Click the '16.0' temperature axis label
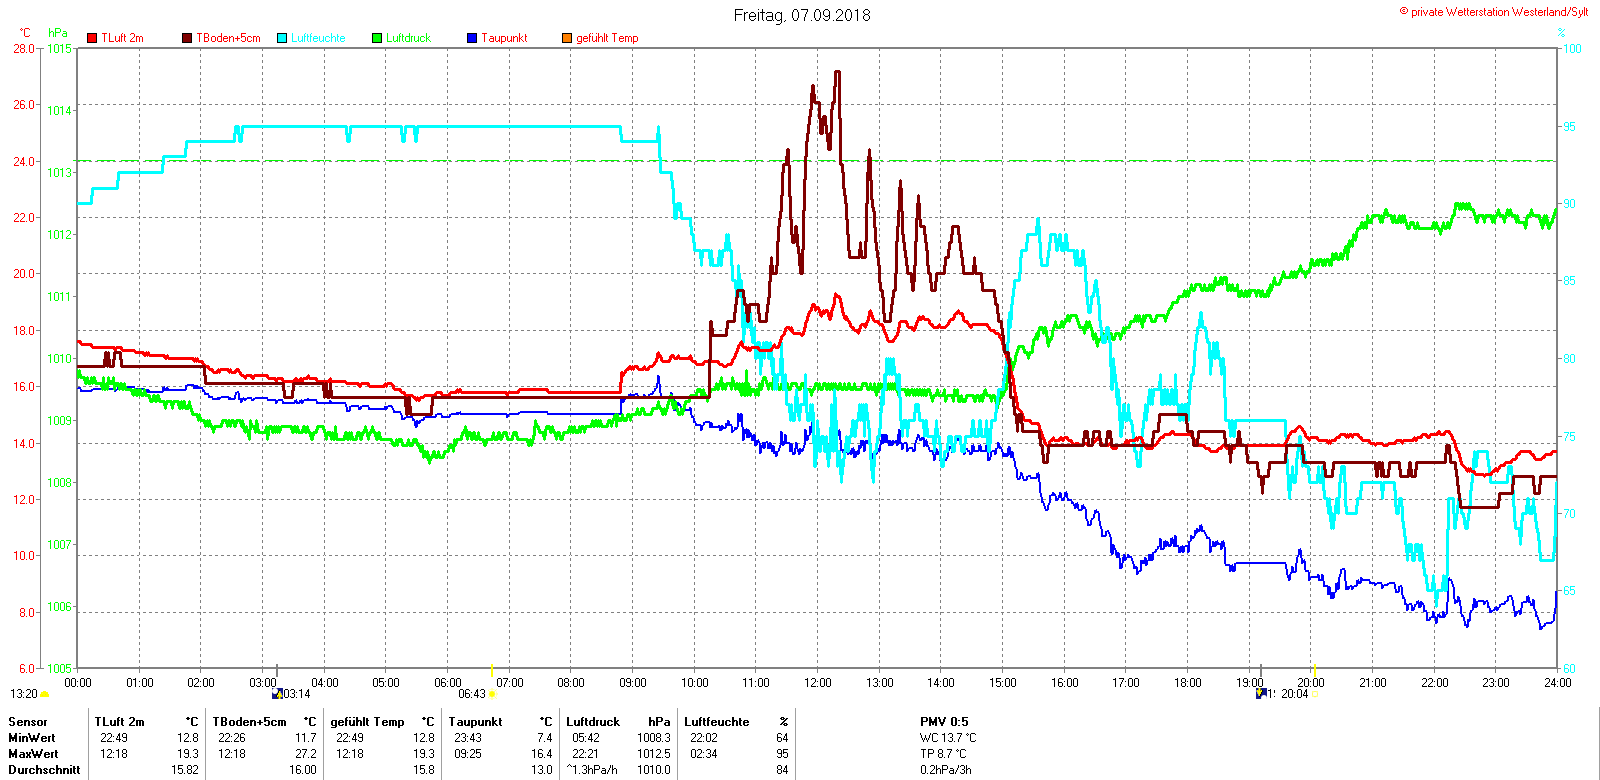 pyautogui.click(x=24, y=386)
